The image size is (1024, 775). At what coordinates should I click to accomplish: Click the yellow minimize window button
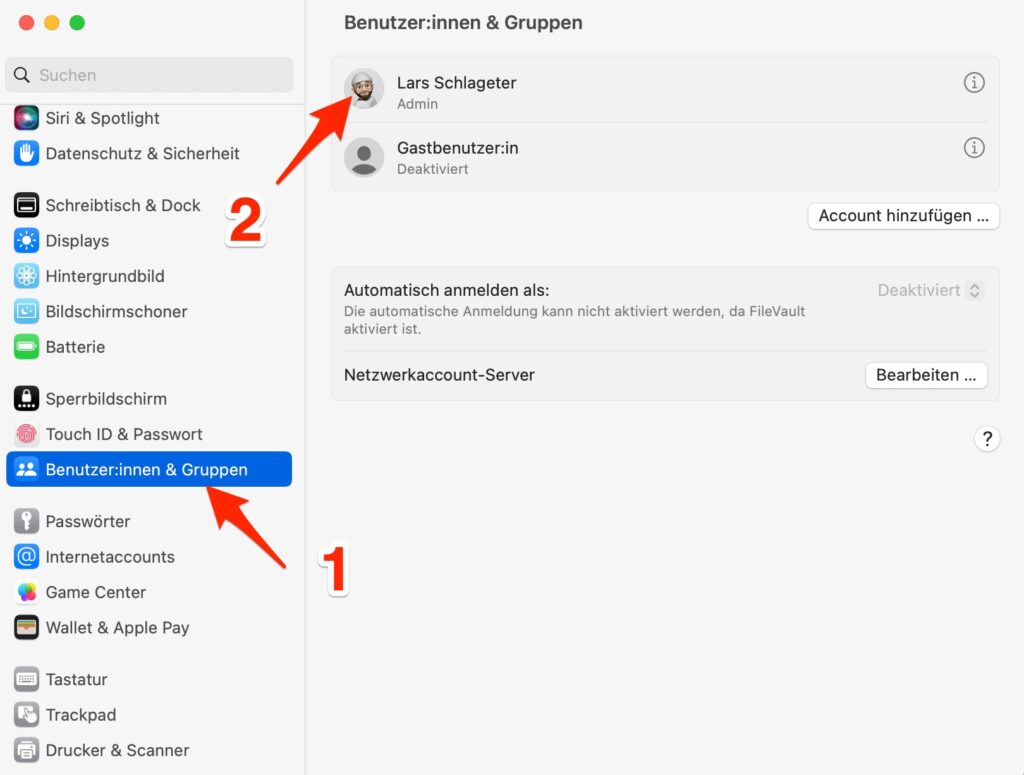coord(52,23)
